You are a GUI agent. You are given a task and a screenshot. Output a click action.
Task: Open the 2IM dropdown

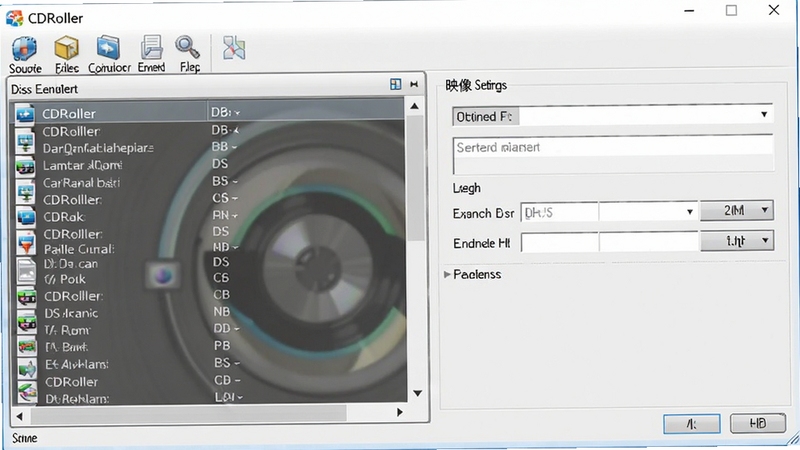pos(737,210)
